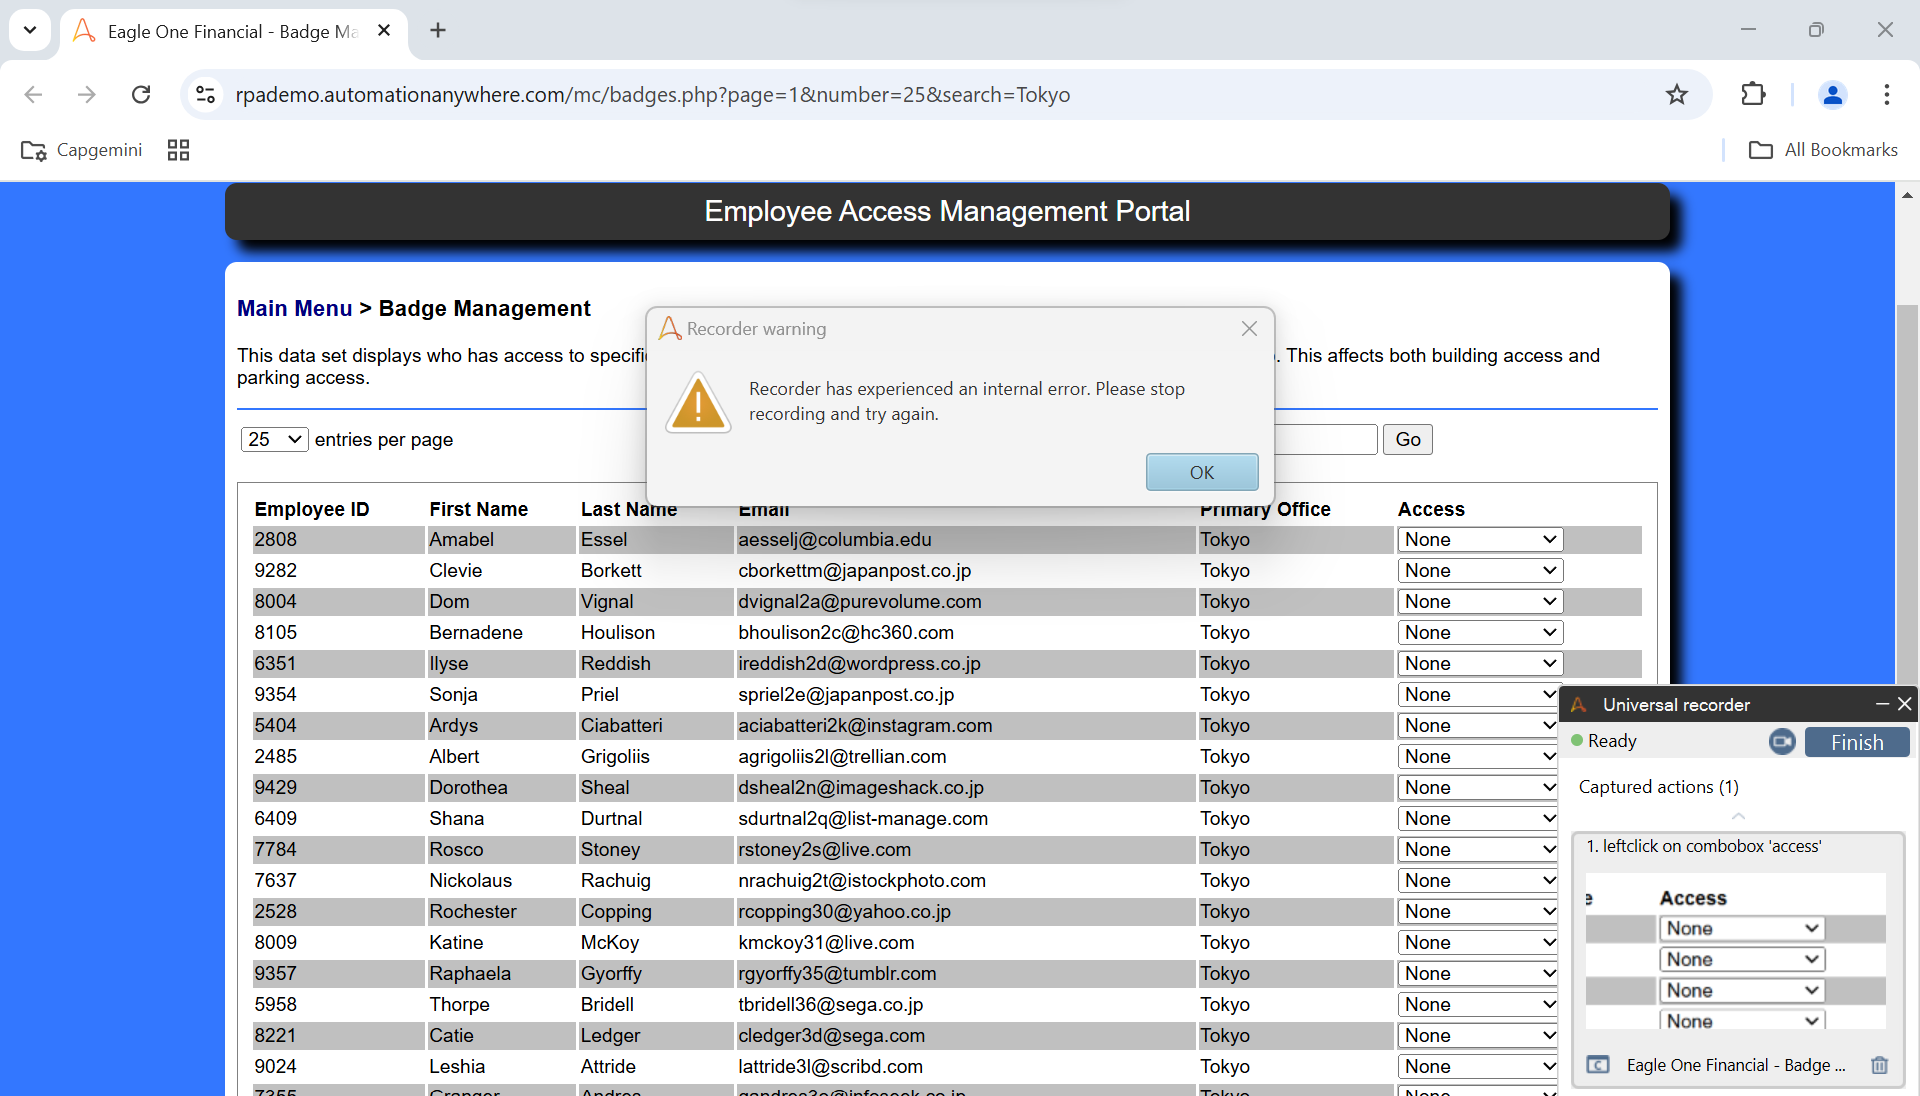
Task: Open Access dropdown for Thorpe Bridell
Action: pos(1478,1005)
